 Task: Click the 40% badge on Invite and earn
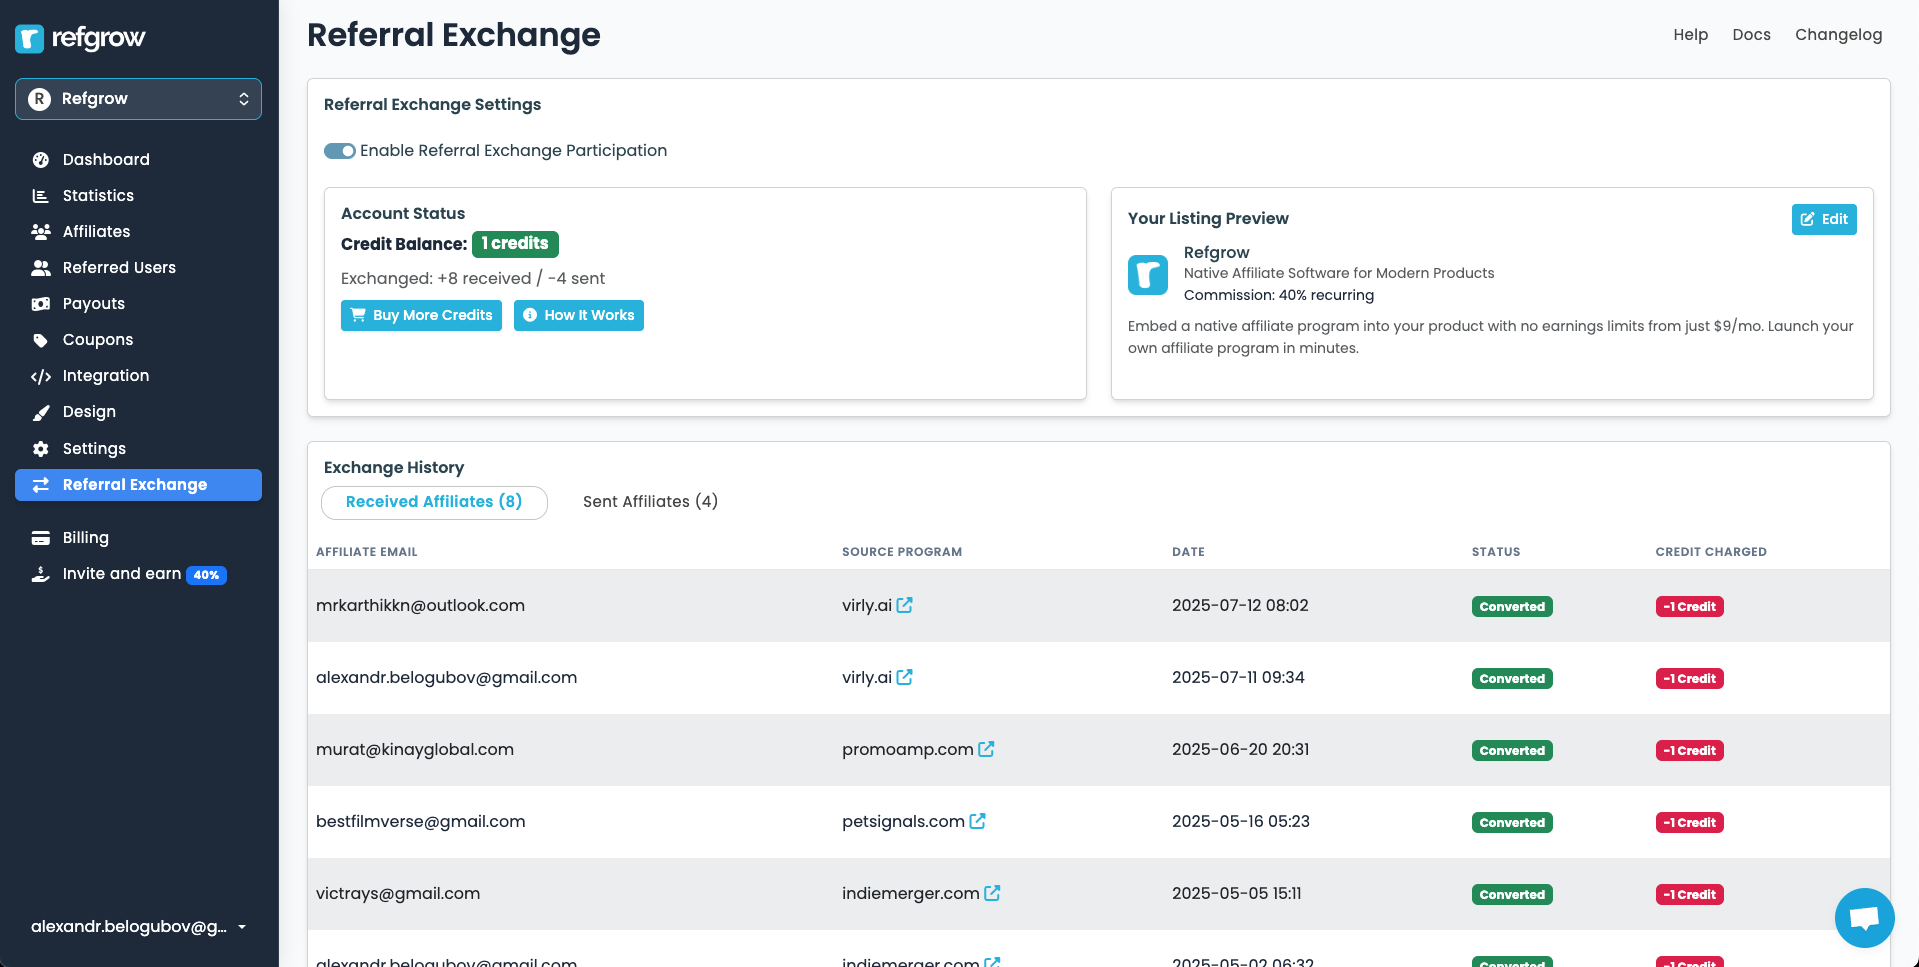pyautogui.click(x=206, y=575)
